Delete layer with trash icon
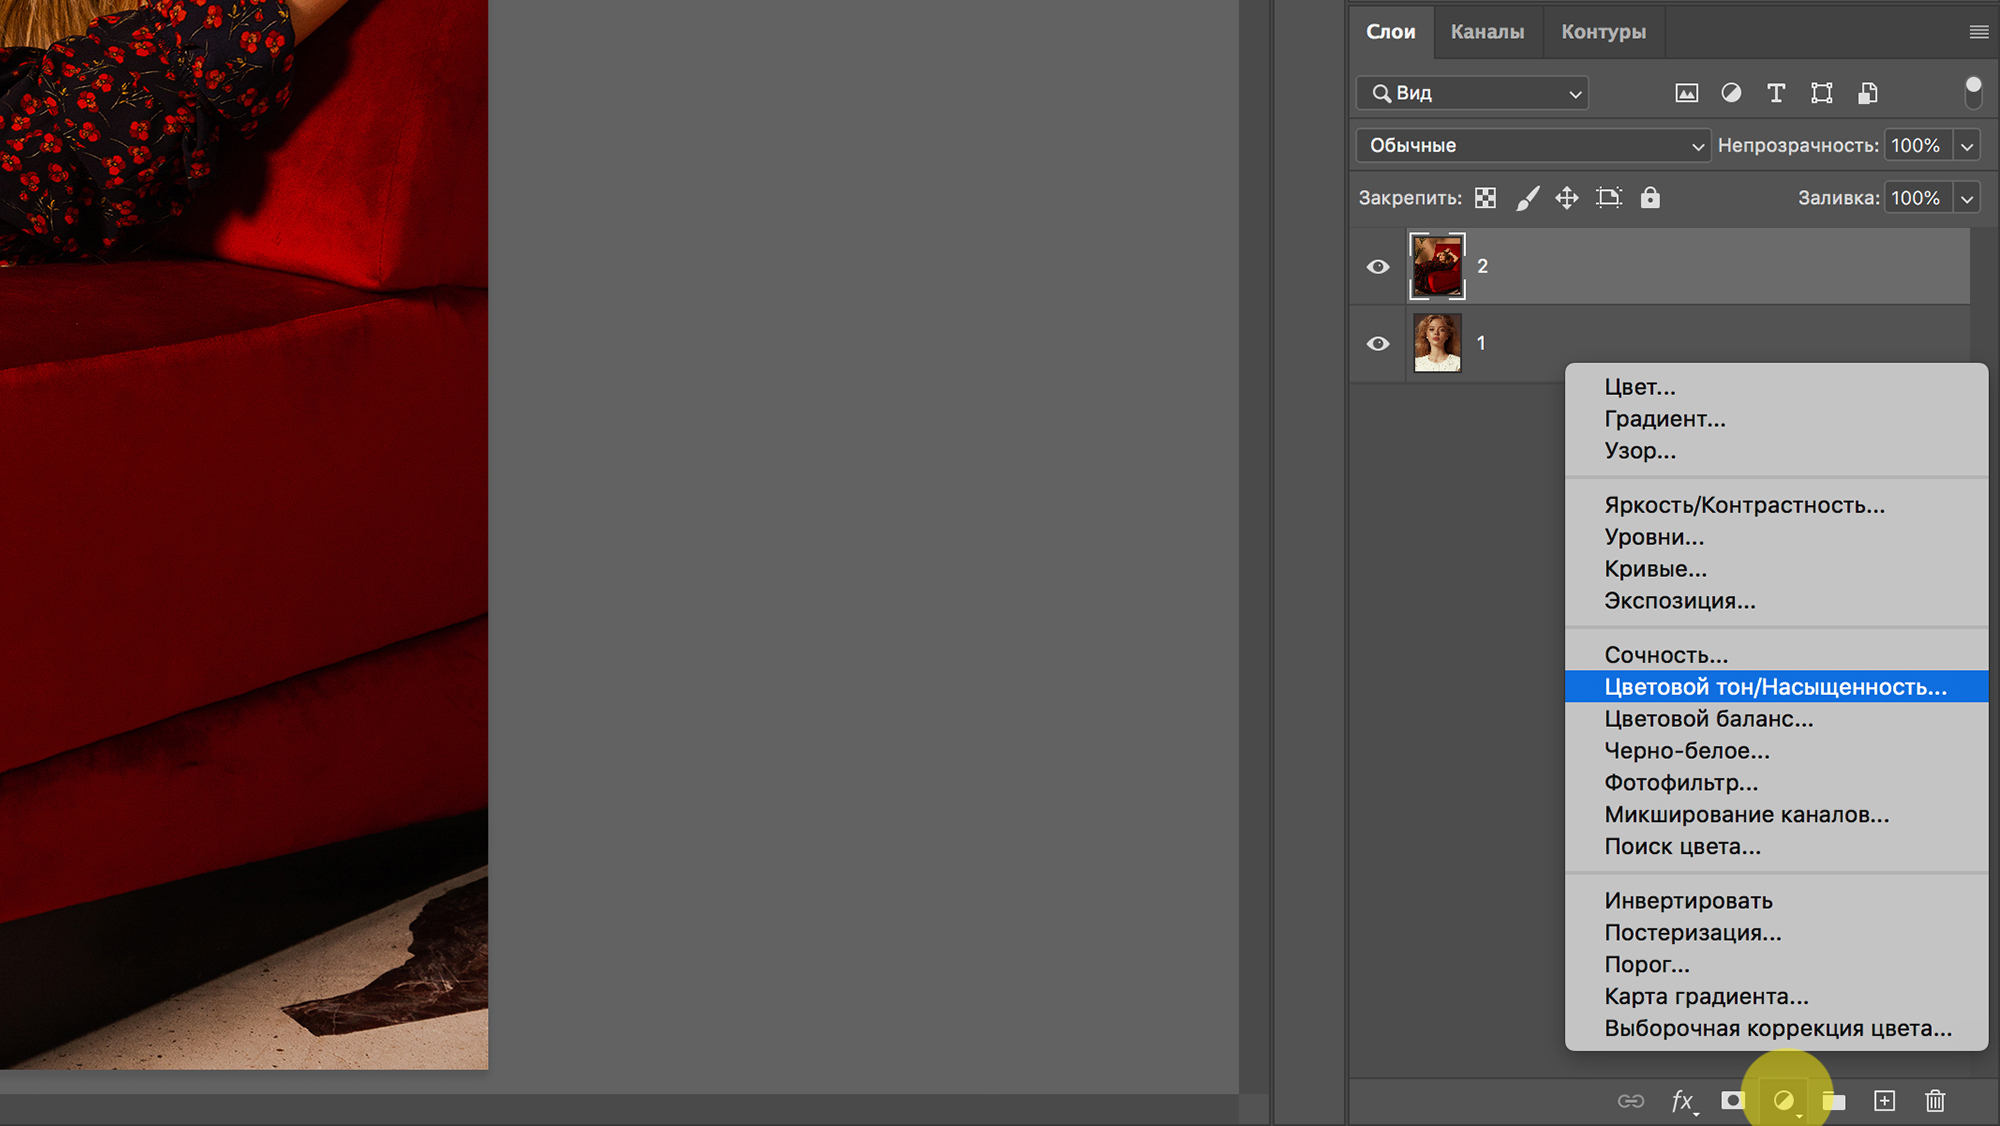 [x=1935, y=1101]
